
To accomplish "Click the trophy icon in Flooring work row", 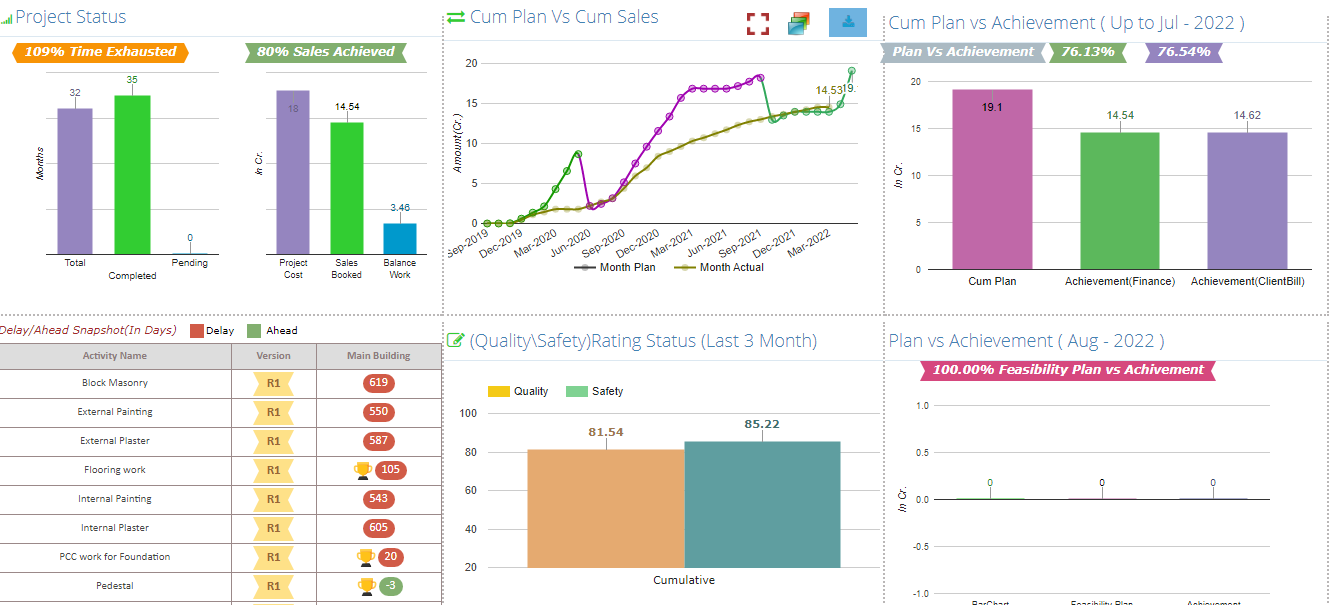I will pyautogui.click(x=363, y=470).
